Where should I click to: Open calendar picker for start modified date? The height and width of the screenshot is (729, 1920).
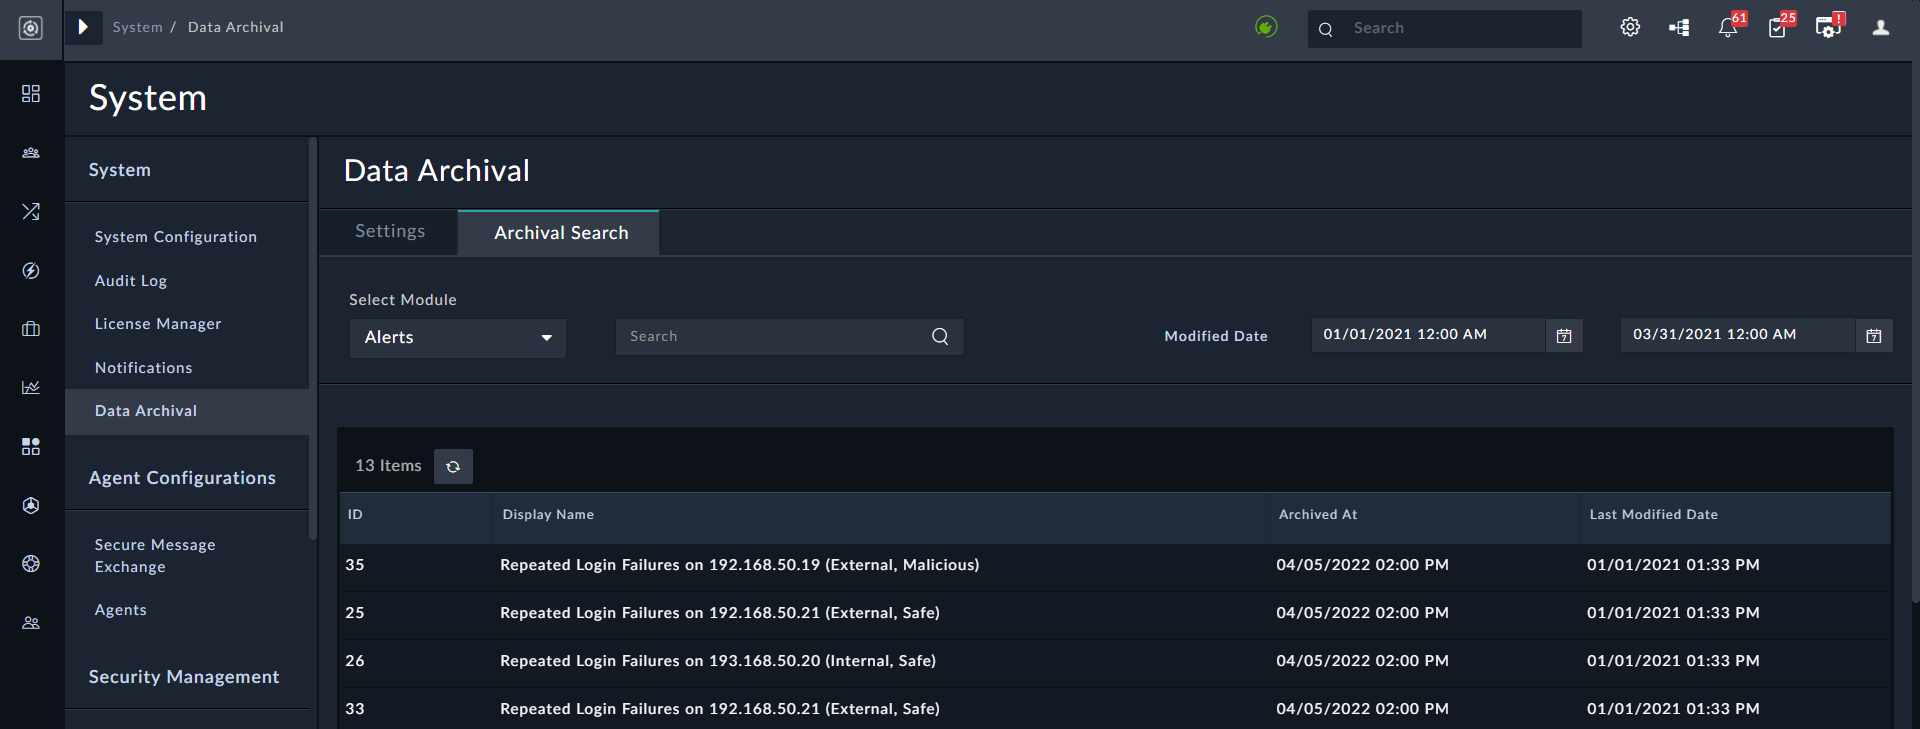[x=1564, y=336]
